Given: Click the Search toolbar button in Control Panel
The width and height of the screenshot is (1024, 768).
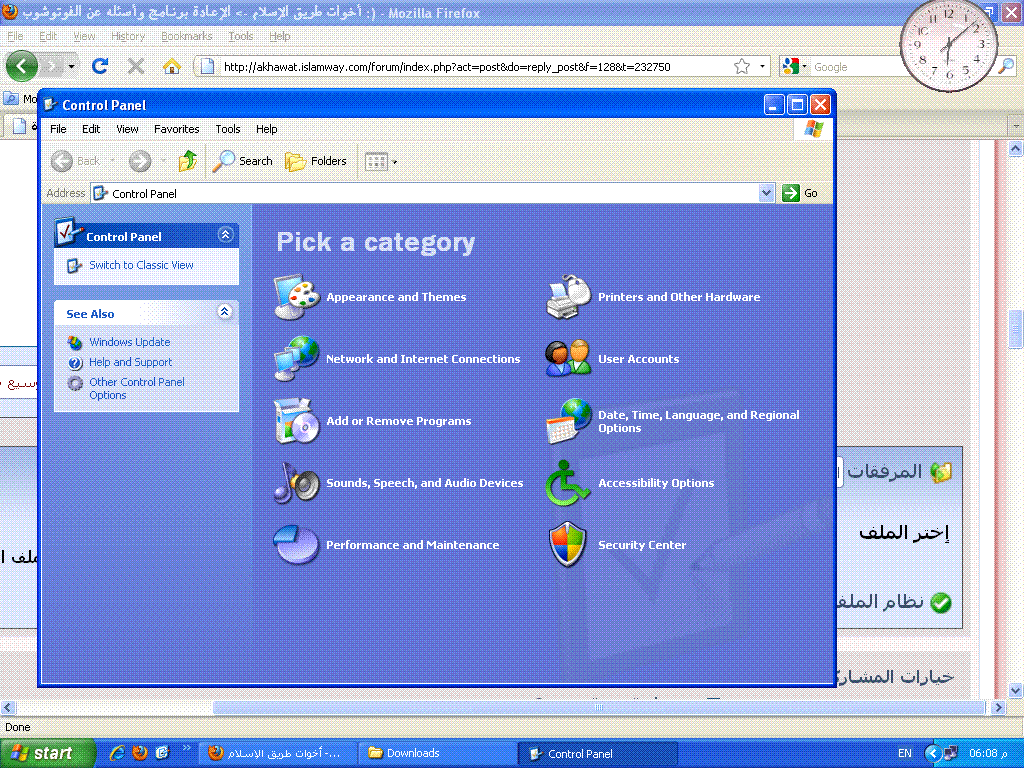Looking at the screenshot, I should (x=242, y=161).
